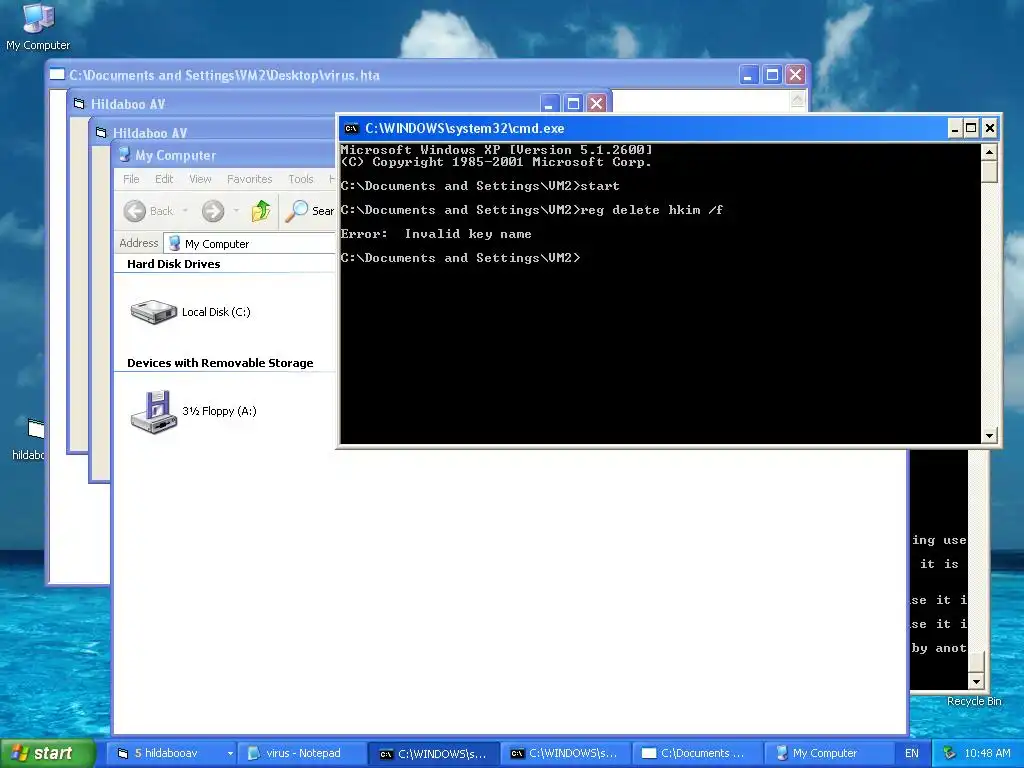
Task: Maximize the virus.hta window
Action: click(x=772, y=75)
